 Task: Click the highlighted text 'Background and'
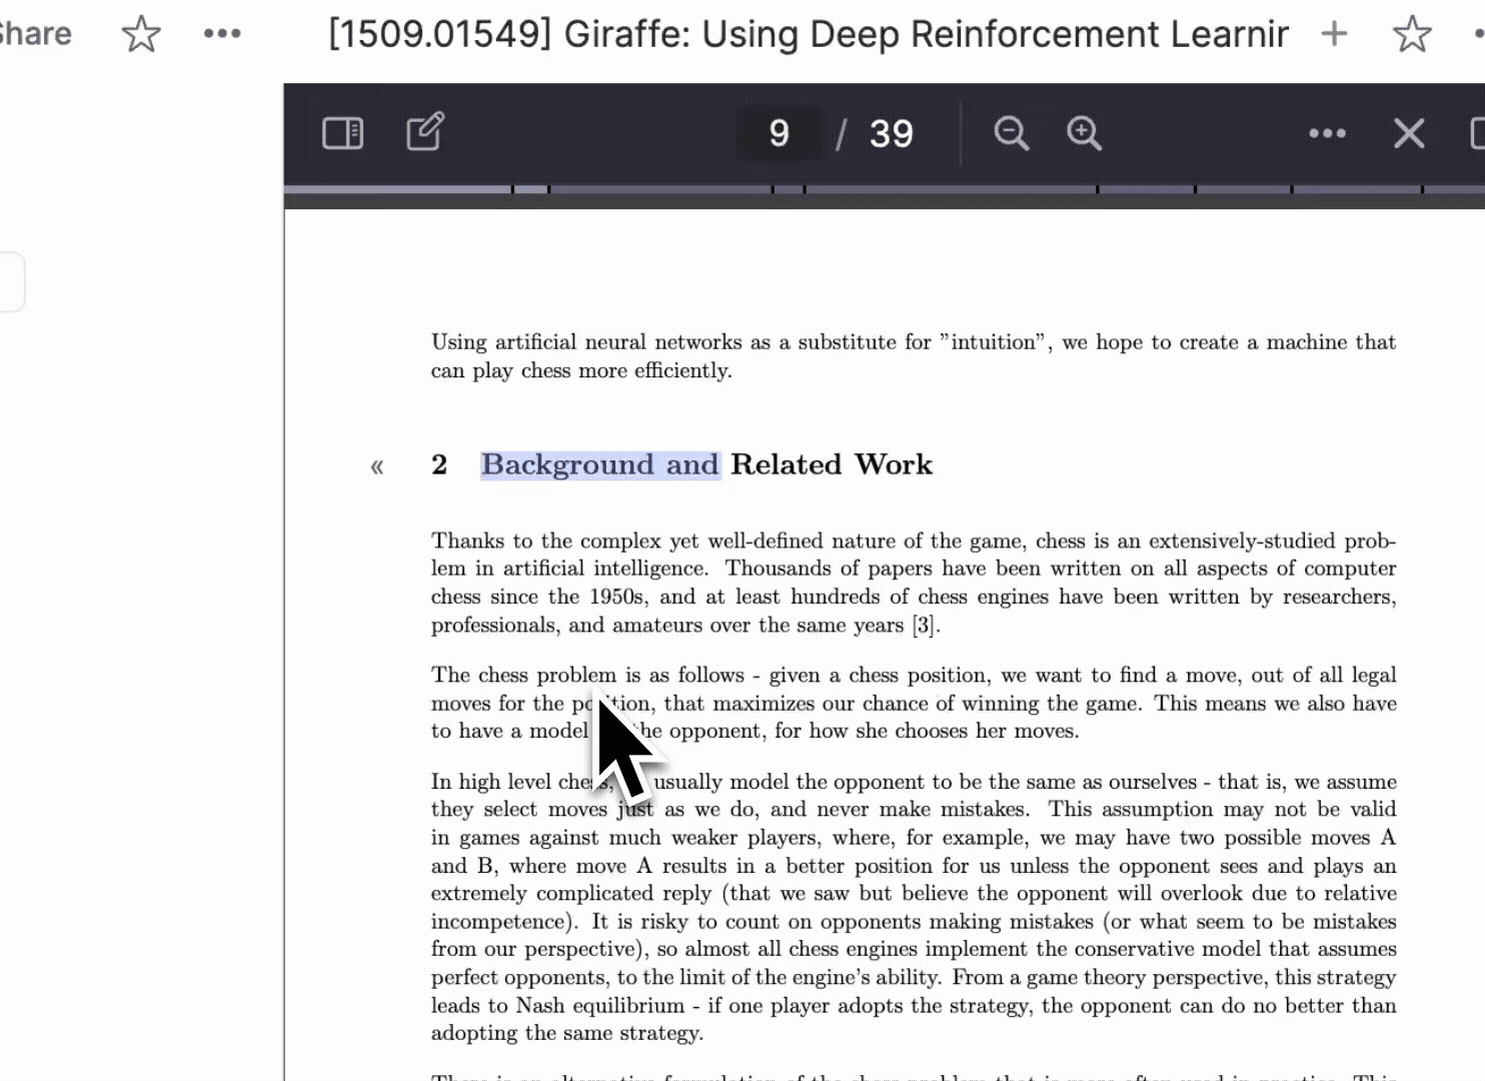point(599,464)
